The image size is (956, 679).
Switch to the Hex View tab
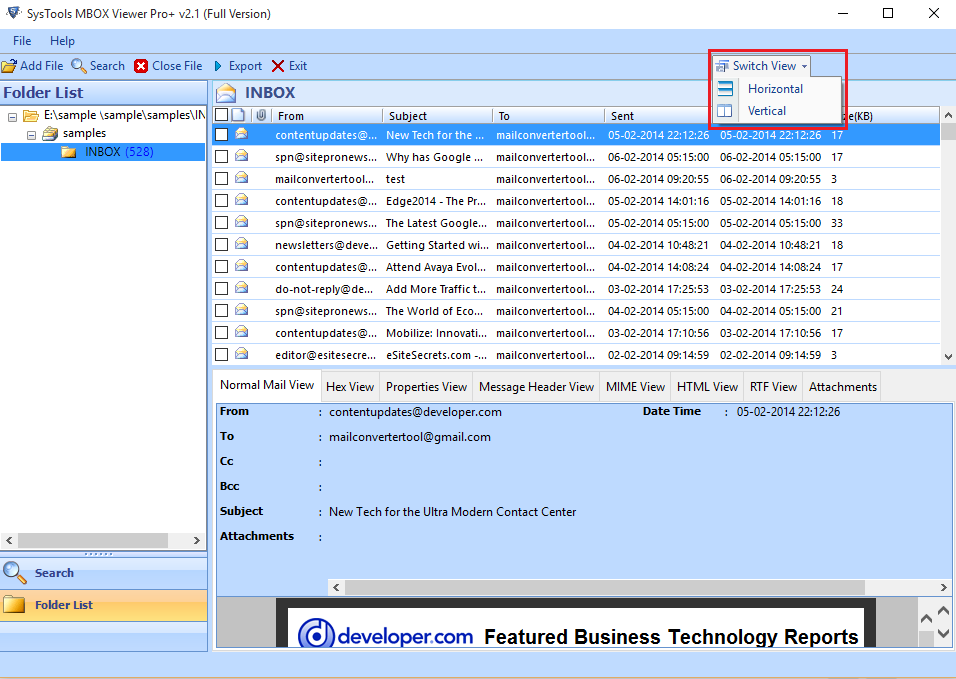[x=350, y=386]
